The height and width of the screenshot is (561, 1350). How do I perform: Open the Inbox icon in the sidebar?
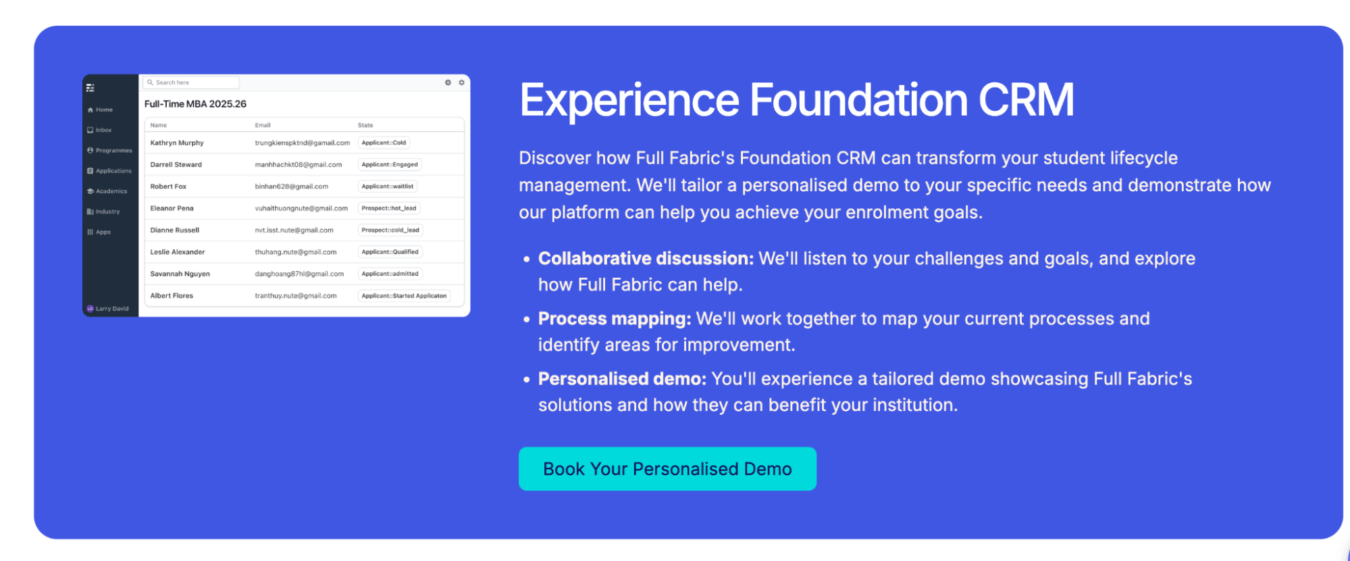point(90,130)
